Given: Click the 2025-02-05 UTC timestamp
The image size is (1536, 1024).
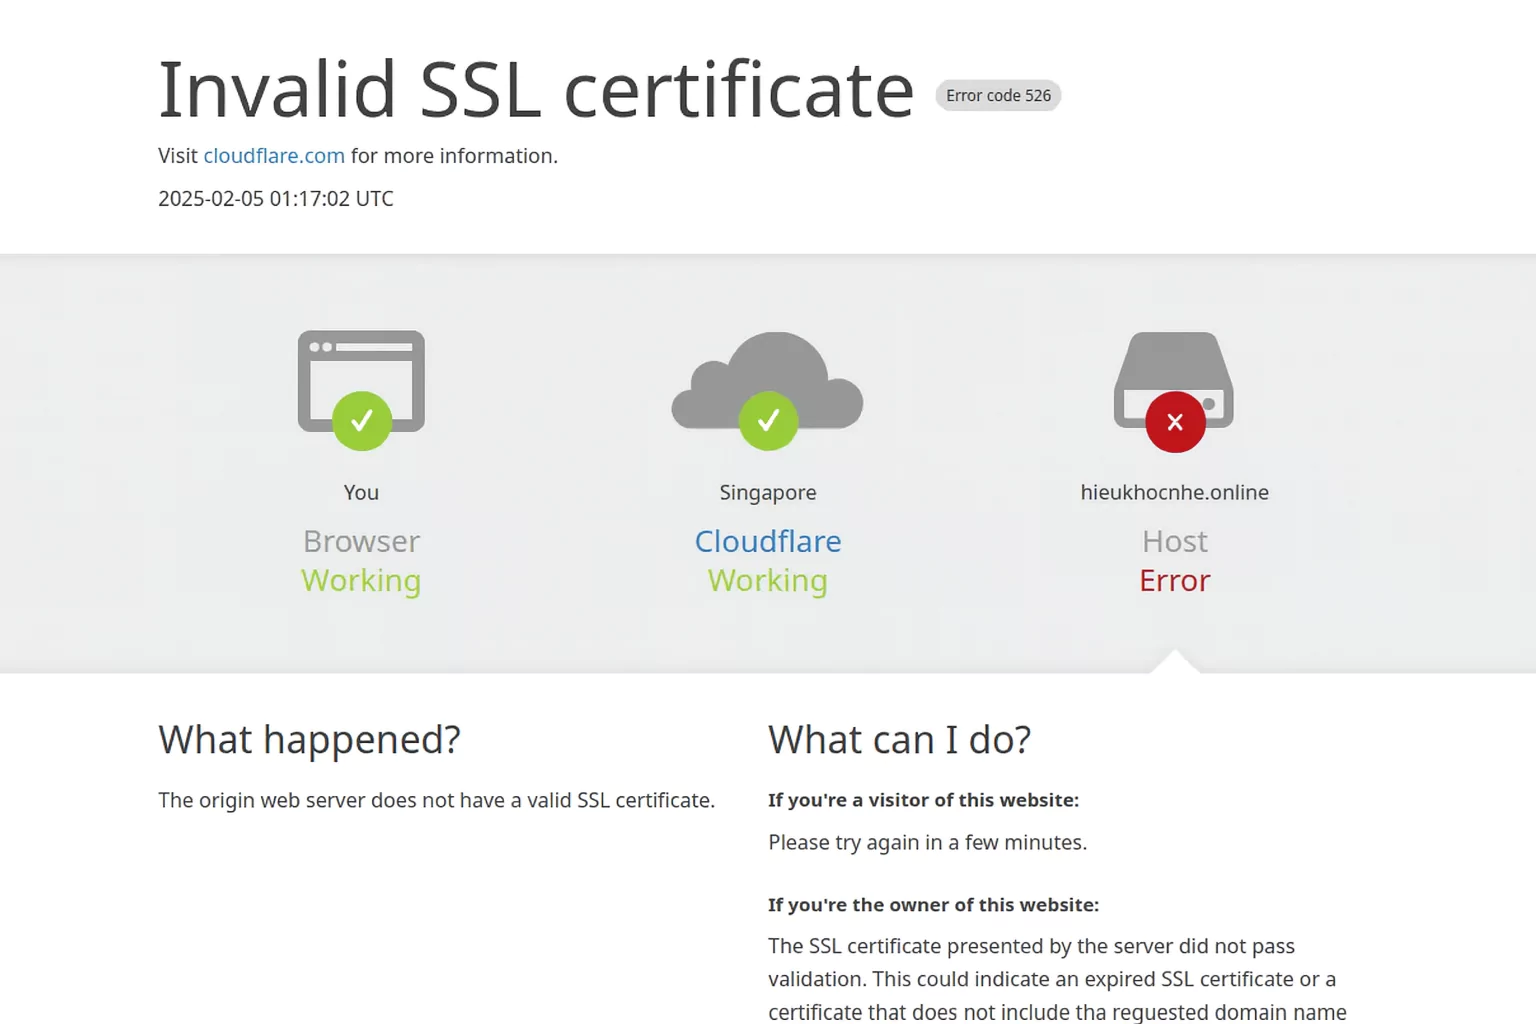Looking at the screenshot, I should 276,199.
